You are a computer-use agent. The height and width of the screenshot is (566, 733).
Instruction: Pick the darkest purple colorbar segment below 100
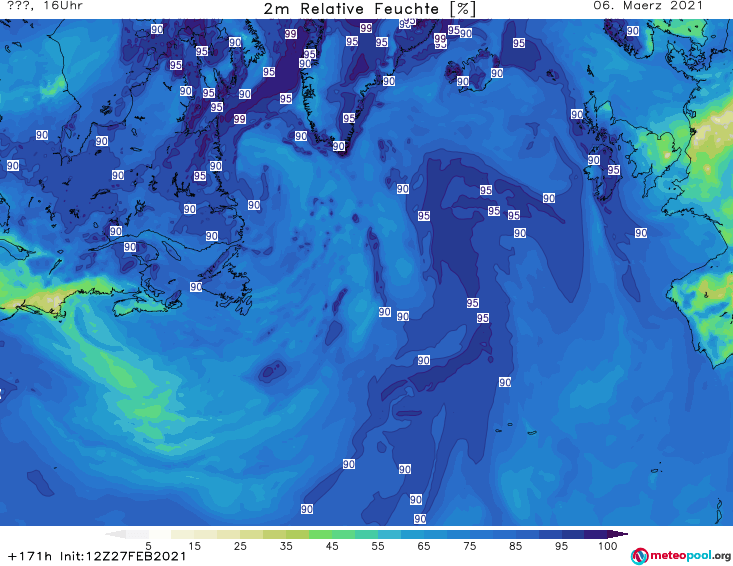[596, 534]
